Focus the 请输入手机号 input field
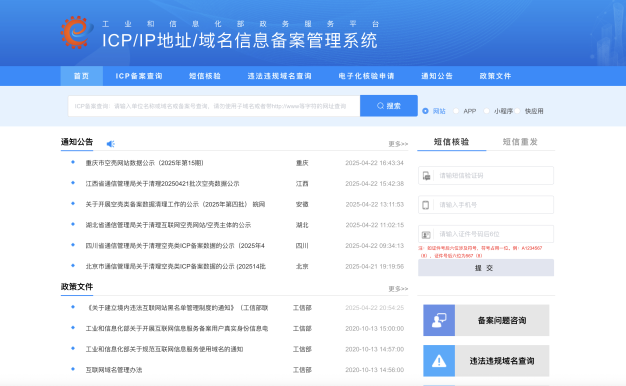The image size is (626, 386). (x=486, y=205)
